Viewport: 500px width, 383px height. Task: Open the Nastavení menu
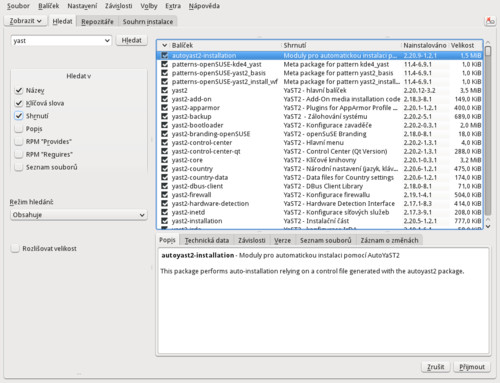tap(82, 6)
